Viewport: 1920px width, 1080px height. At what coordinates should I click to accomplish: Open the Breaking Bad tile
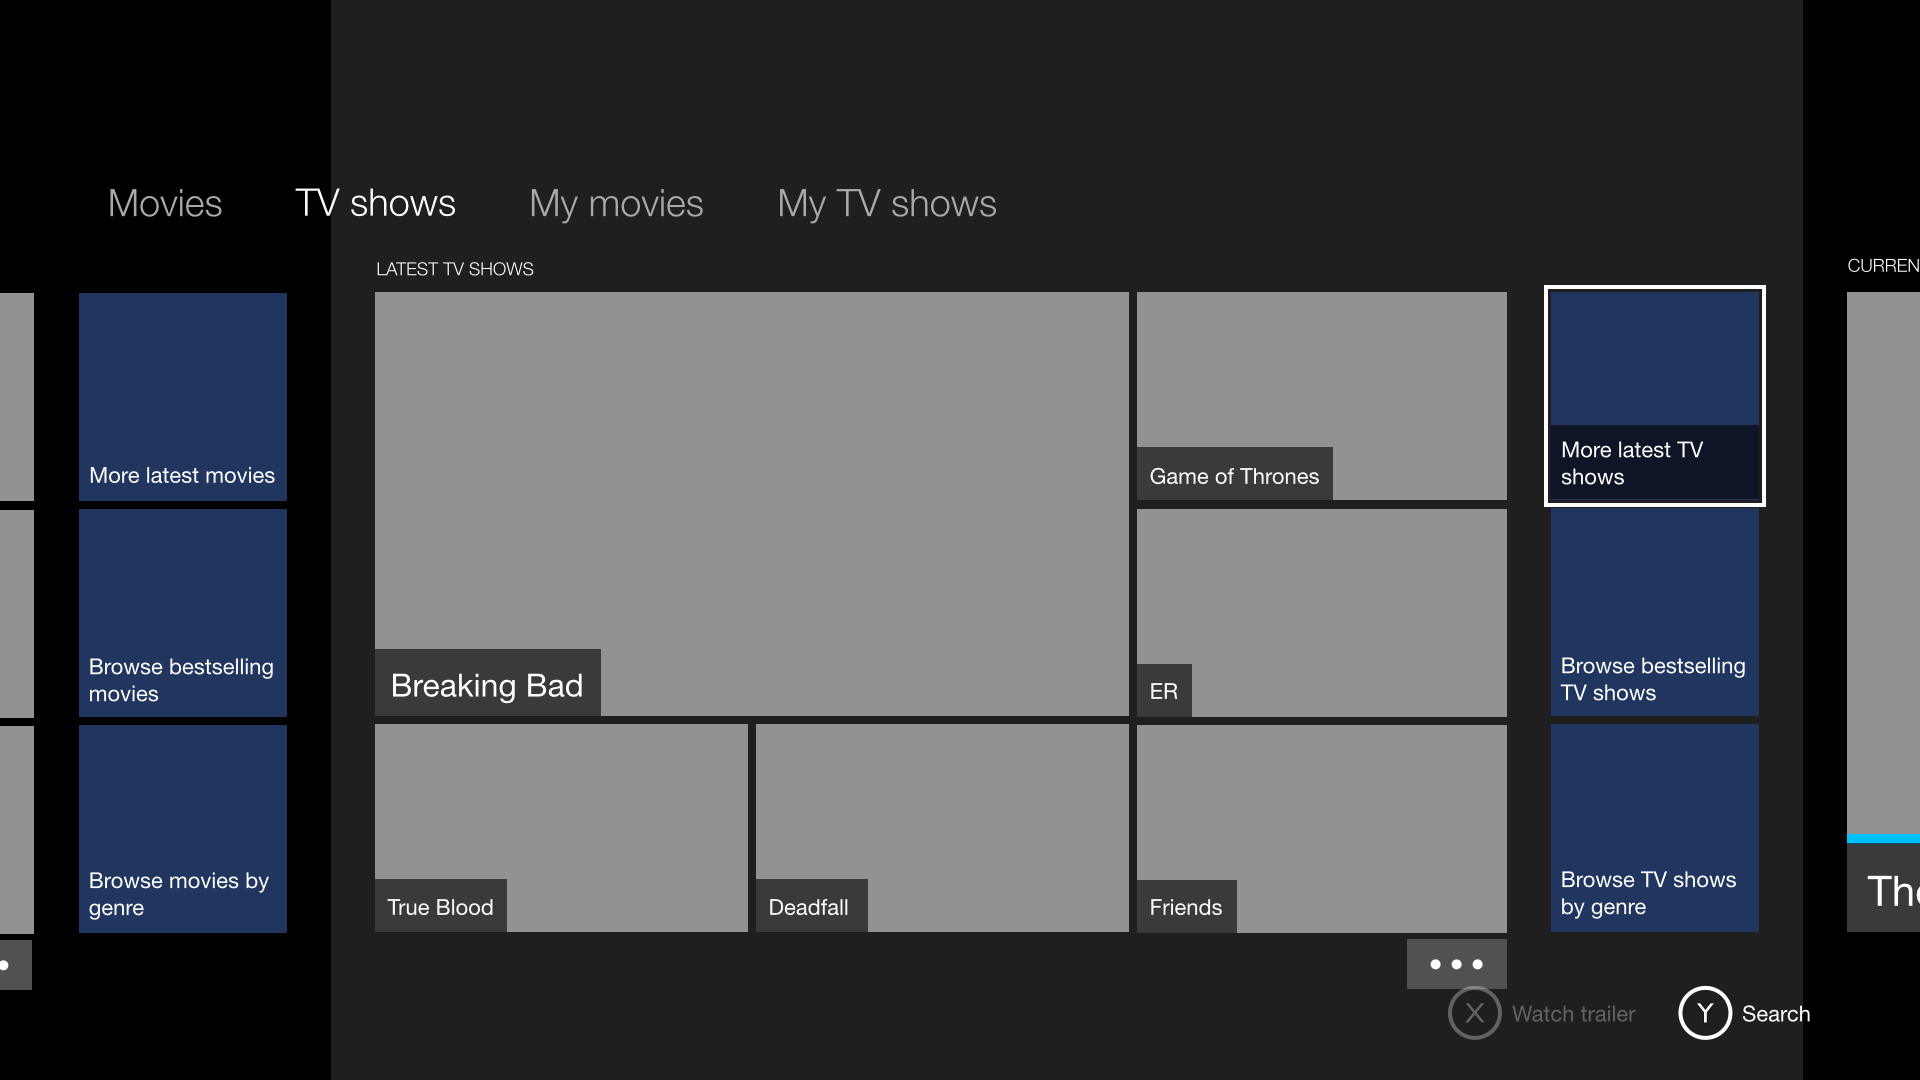(x=752, y=504)
